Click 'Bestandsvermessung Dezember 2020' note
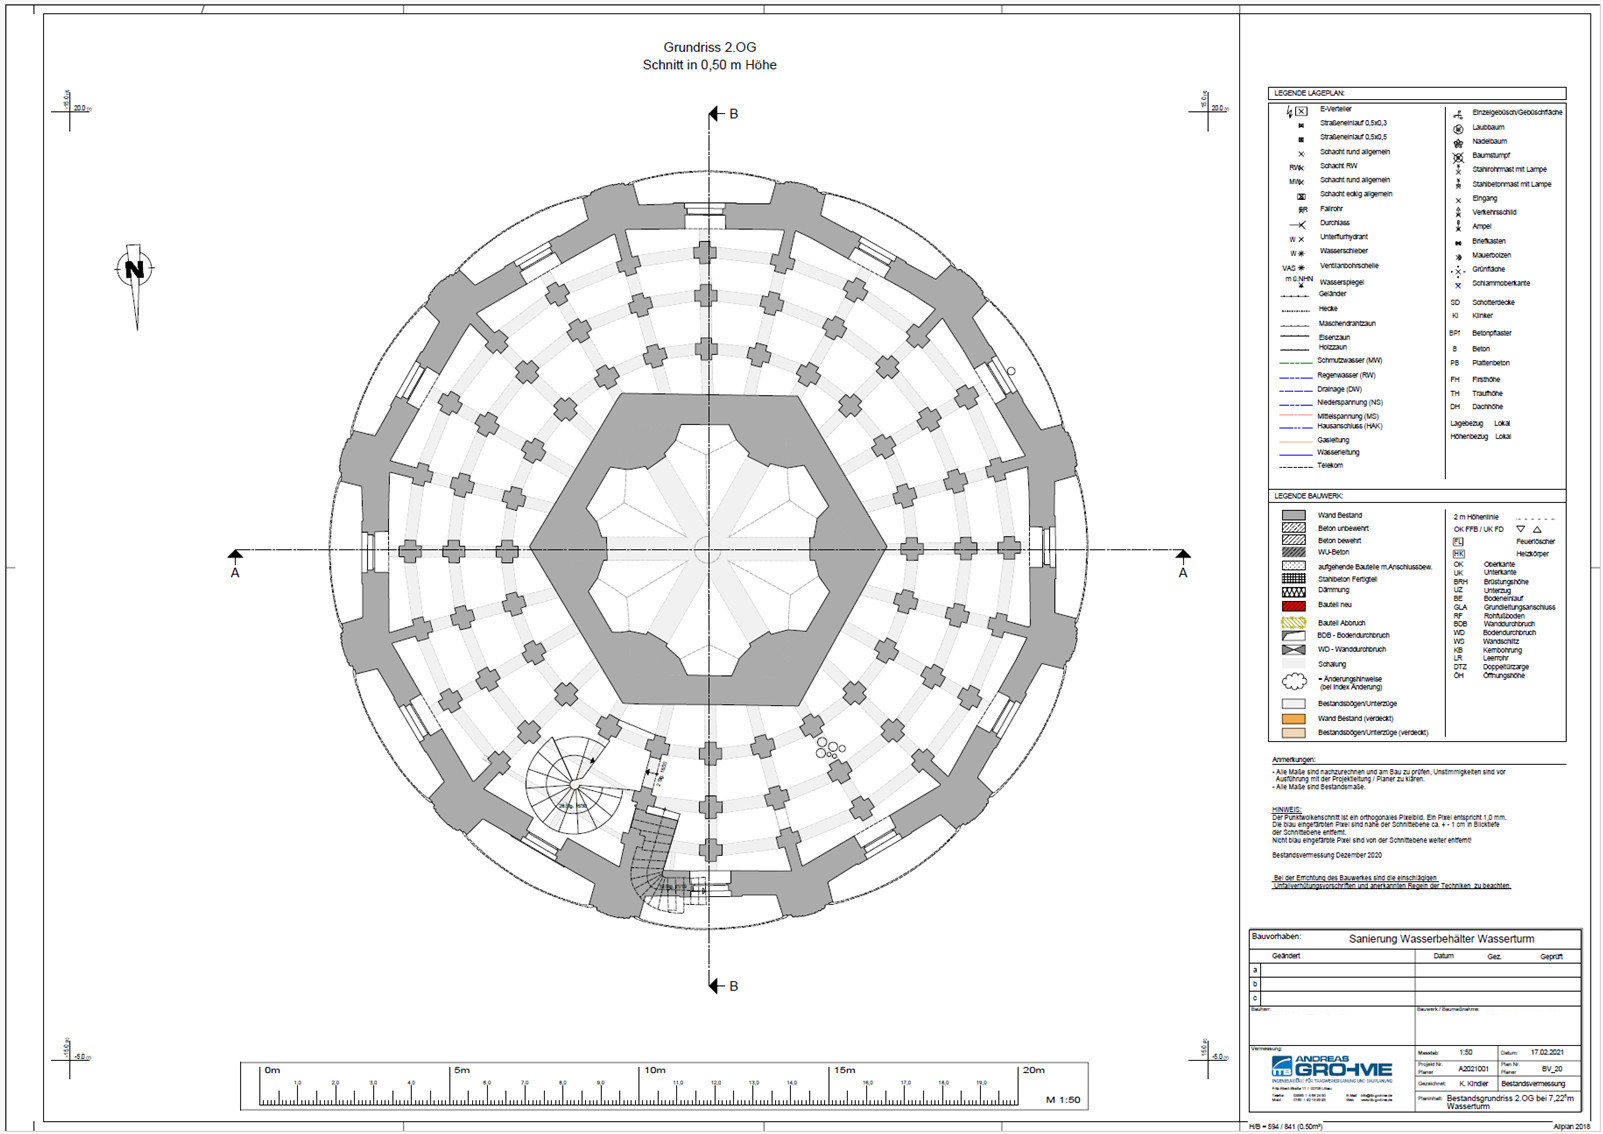The image size is (1603, 1134). [x=1327, y=856]
